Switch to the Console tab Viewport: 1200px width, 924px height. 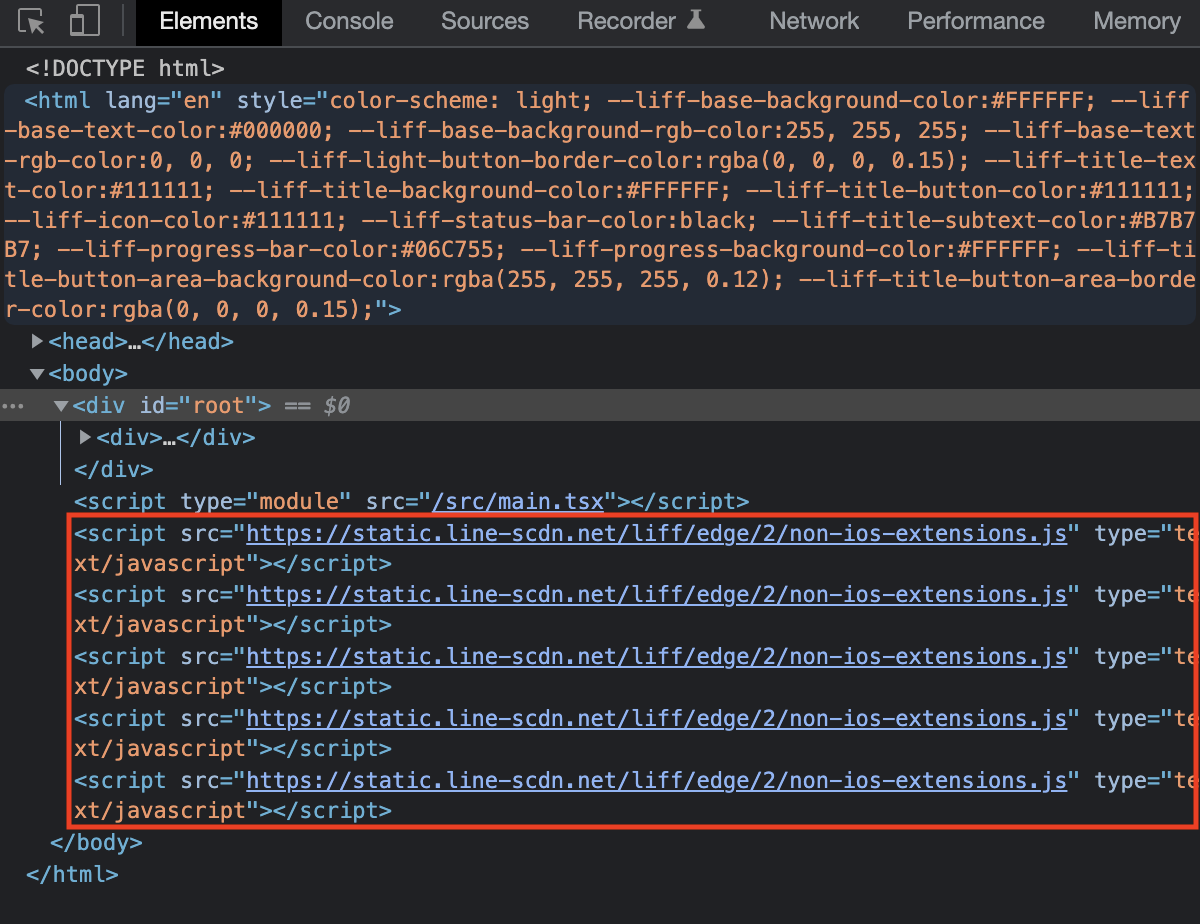[x=348, y=20]
